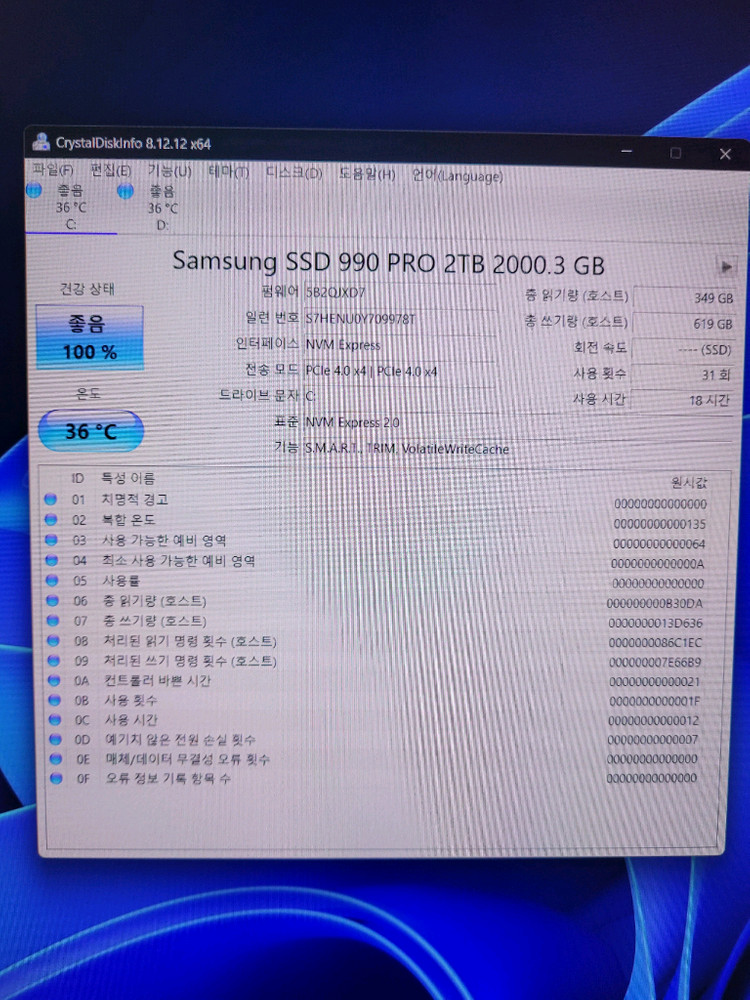
Task: Click the serial number S7HENU0Y709978T field
Action: pyautogui.click(x=399, y=318)
